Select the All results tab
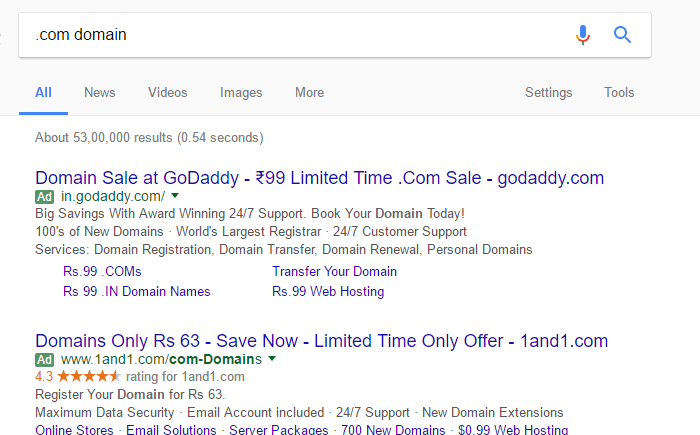Viewport: 700px width, 435px height. click(x=43, y=92)
